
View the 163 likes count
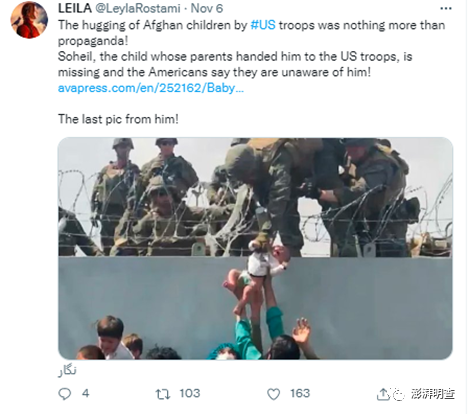click(300, 393)
